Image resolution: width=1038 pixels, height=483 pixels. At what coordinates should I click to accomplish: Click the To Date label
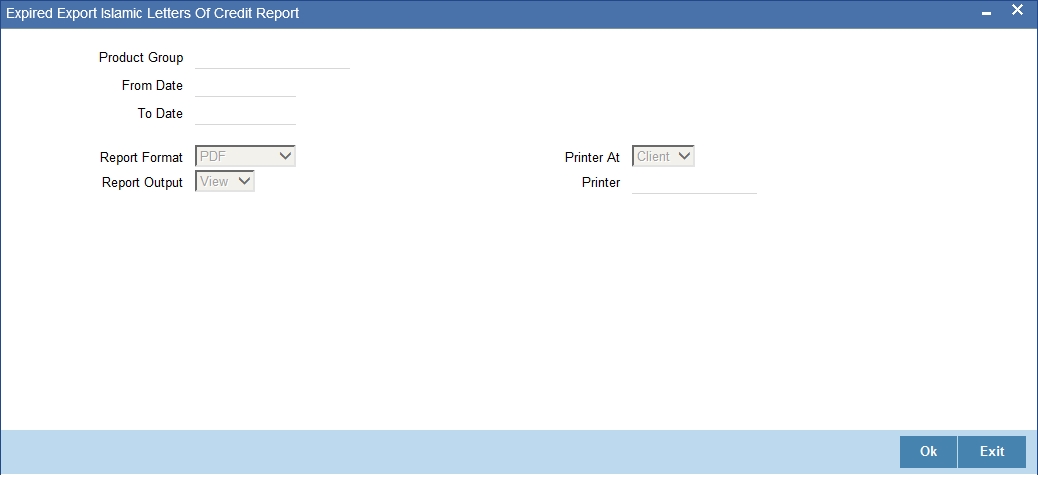pos(160,113)
